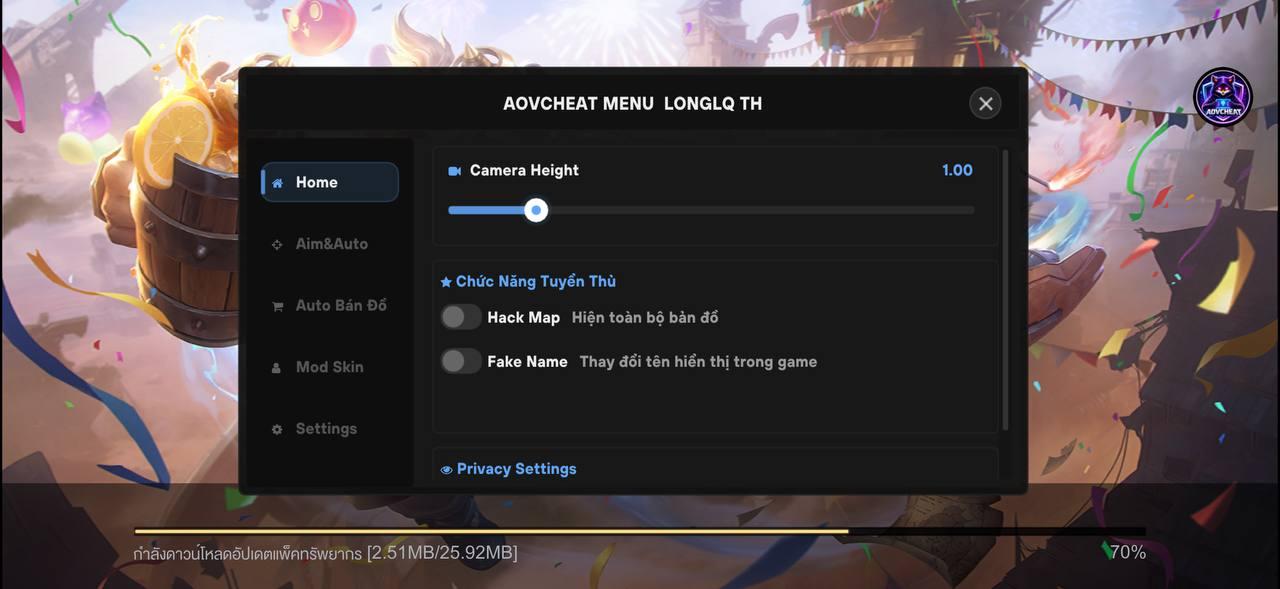Click the crosshair icon for Aim&Auto
Viewport: 1280px width, 589px height.
click(x=277, y=244)
